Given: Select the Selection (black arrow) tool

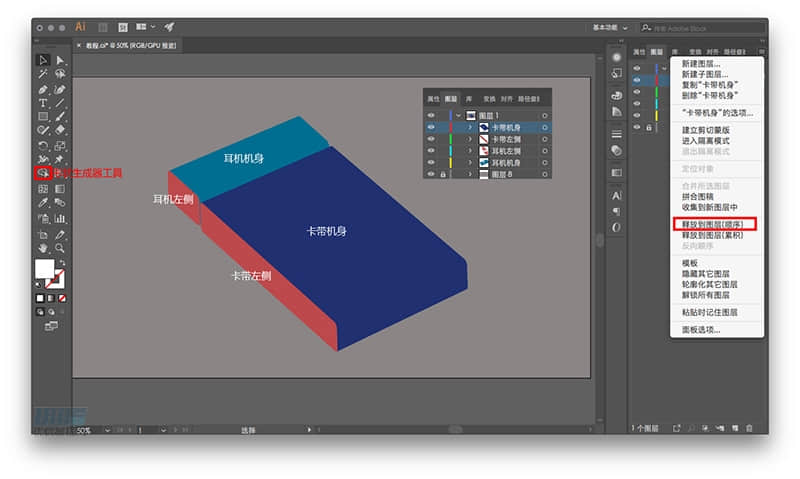Looking at the screenshot, I should point(43,60).
